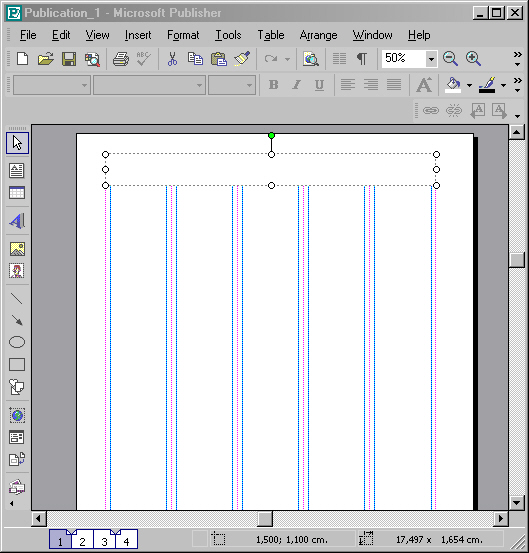Expand the Line Color dropdown arrow

[503, 85]
